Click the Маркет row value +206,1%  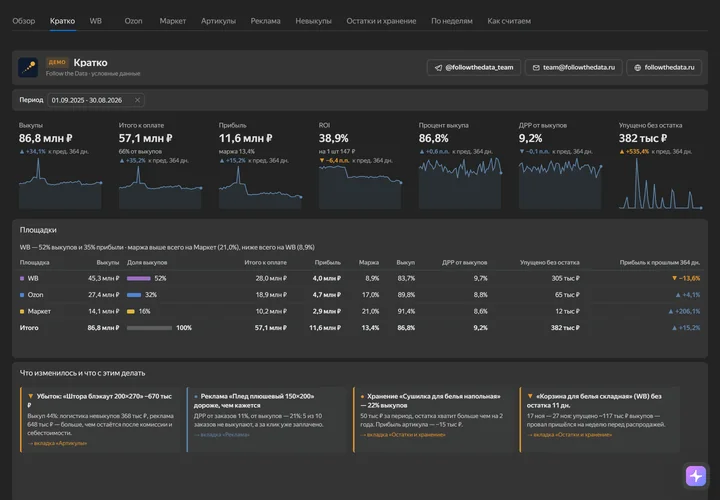point(684,311)
